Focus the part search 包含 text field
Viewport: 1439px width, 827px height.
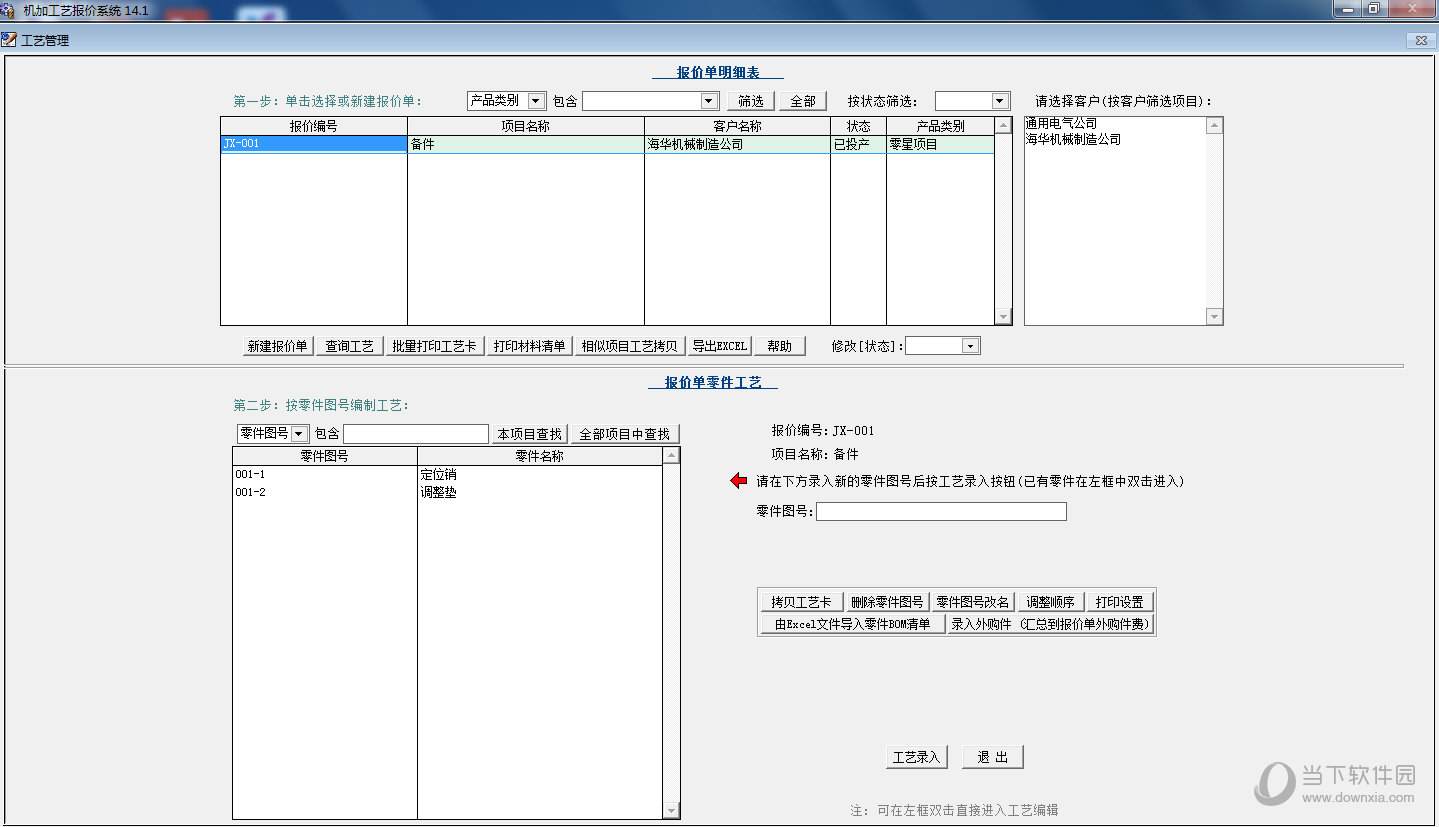coord(416,434)
